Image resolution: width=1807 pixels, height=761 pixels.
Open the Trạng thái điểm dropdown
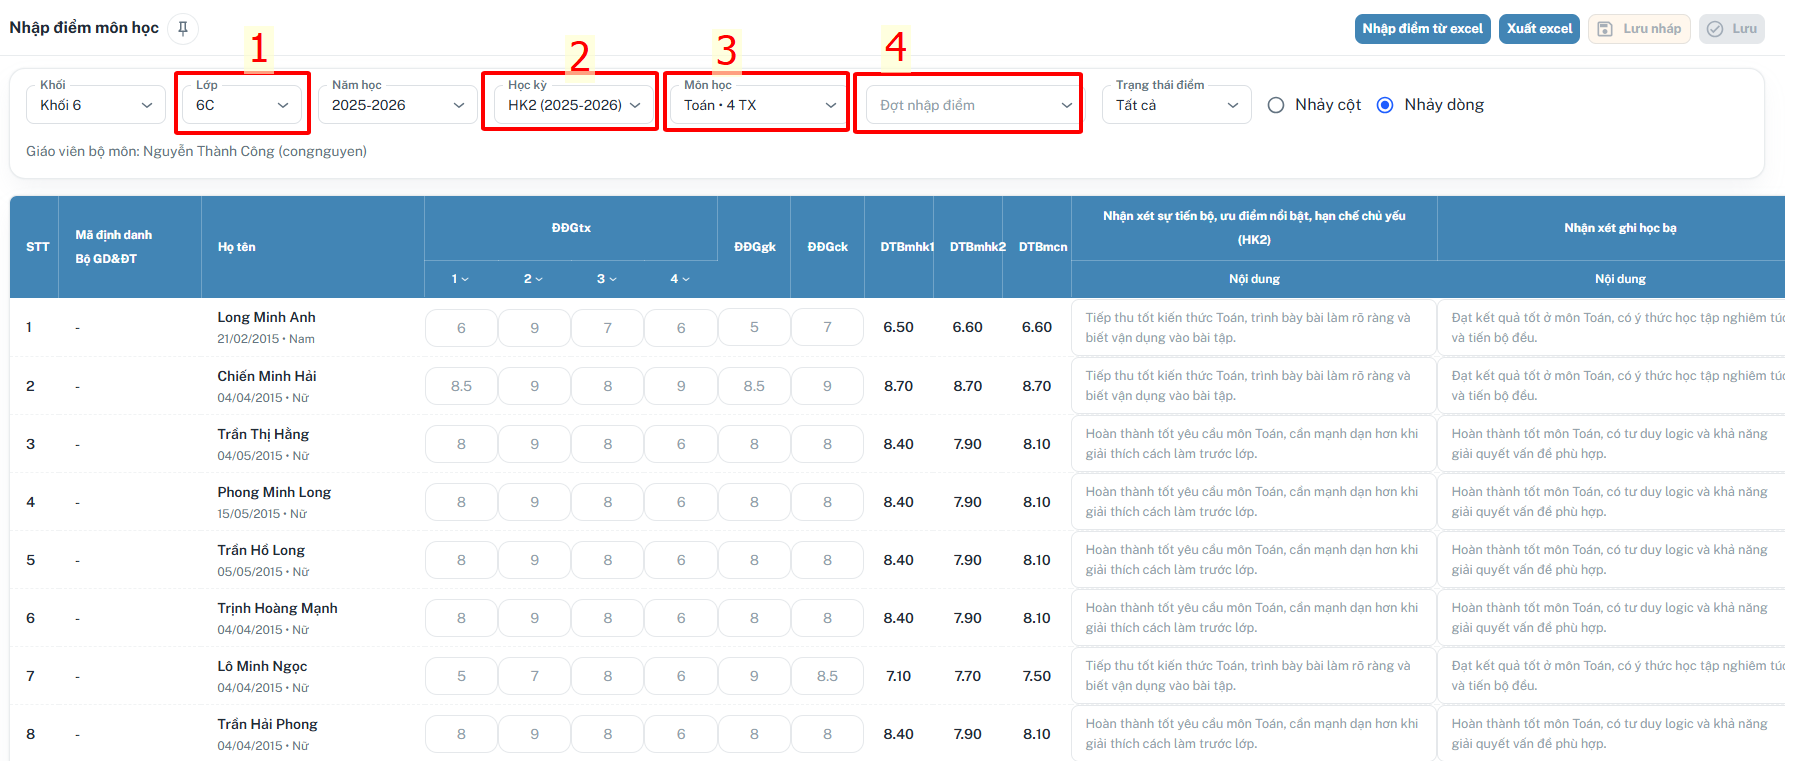pos(1177,105)
